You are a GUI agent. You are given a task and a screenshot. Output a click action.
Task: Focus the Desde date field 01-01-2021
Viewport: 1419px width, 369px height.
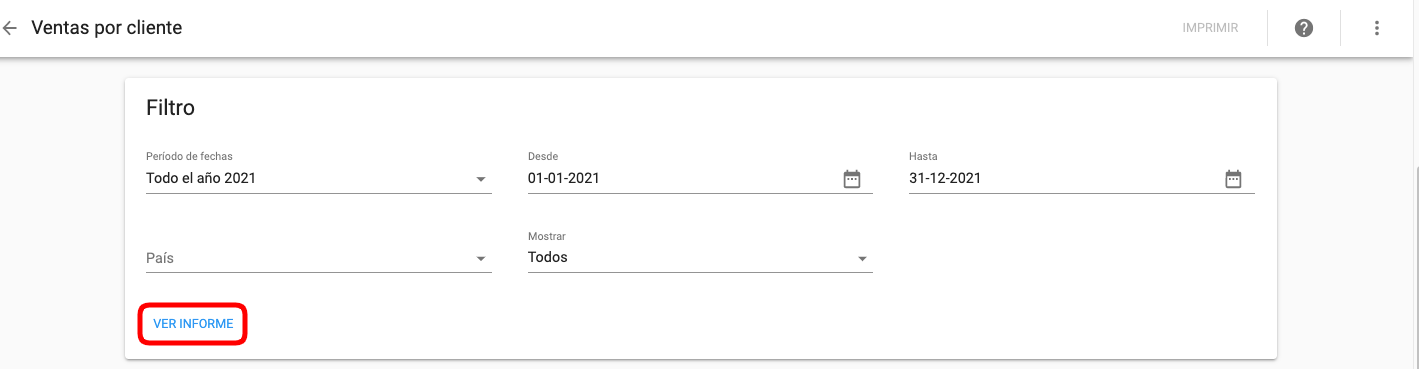[700, 179]
